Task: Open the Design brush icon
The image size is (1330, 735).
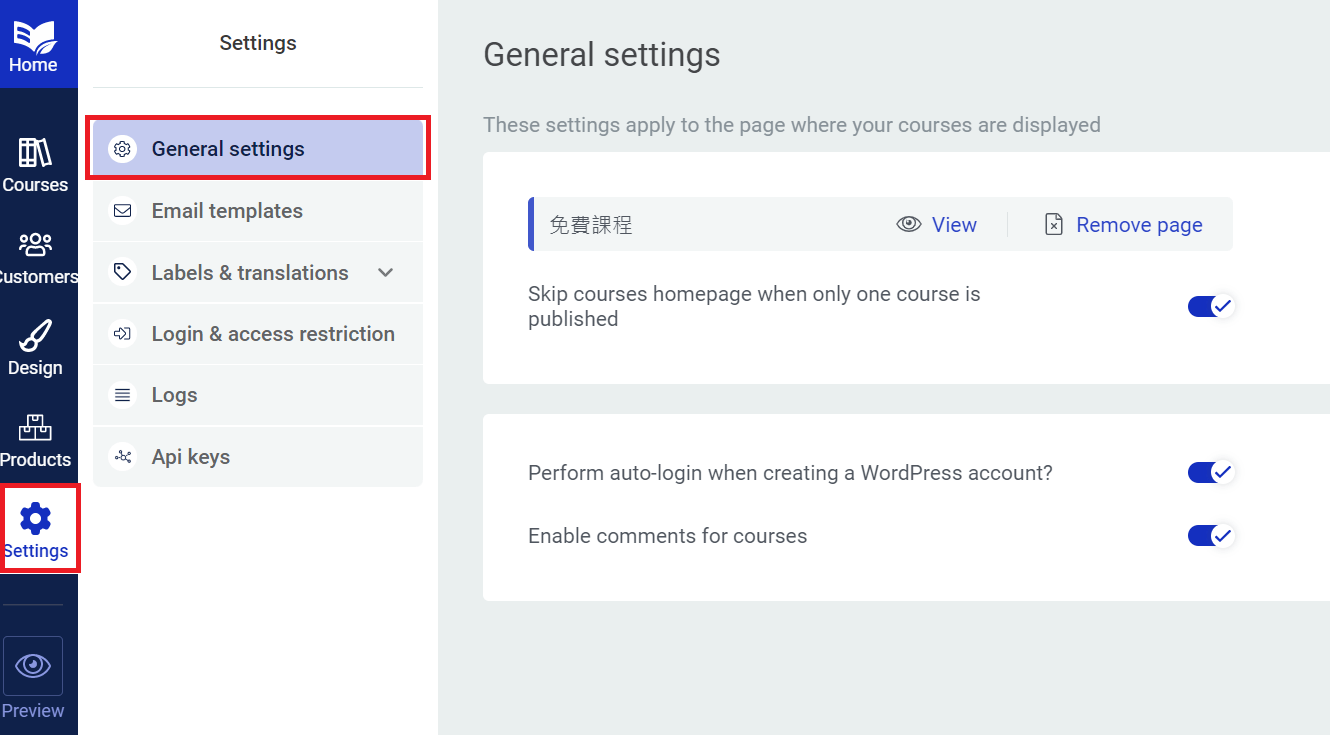Action: pos(35,335)
